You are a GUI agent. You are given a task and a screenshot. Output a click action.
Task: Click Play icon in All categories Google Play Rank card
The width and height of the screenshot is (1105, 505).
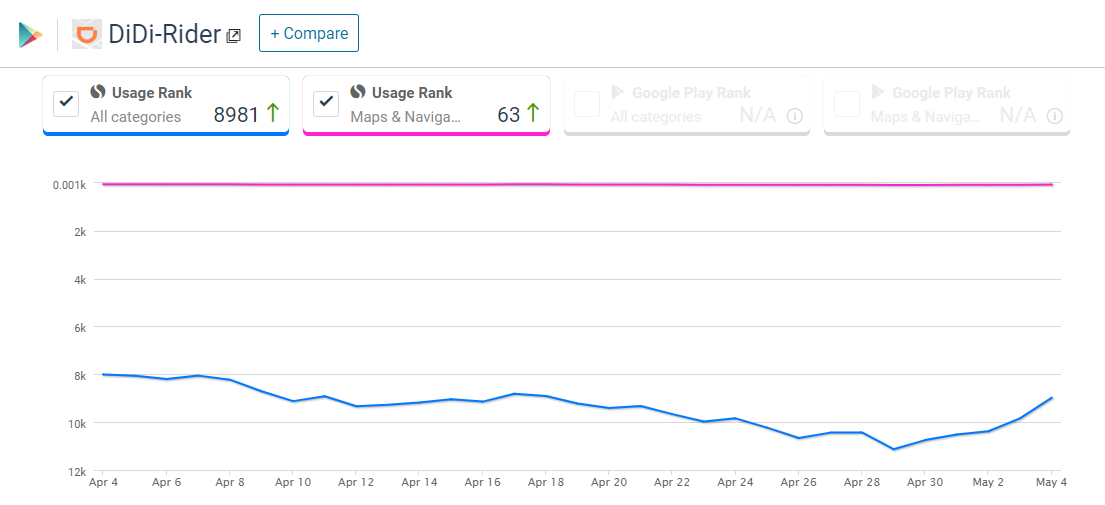coord(618,92)
